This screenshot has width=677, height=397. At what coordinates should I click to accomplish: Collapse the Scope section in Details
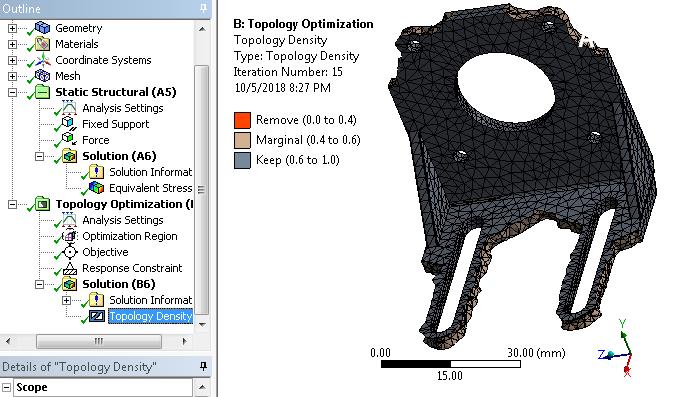[x=6, y=387]
